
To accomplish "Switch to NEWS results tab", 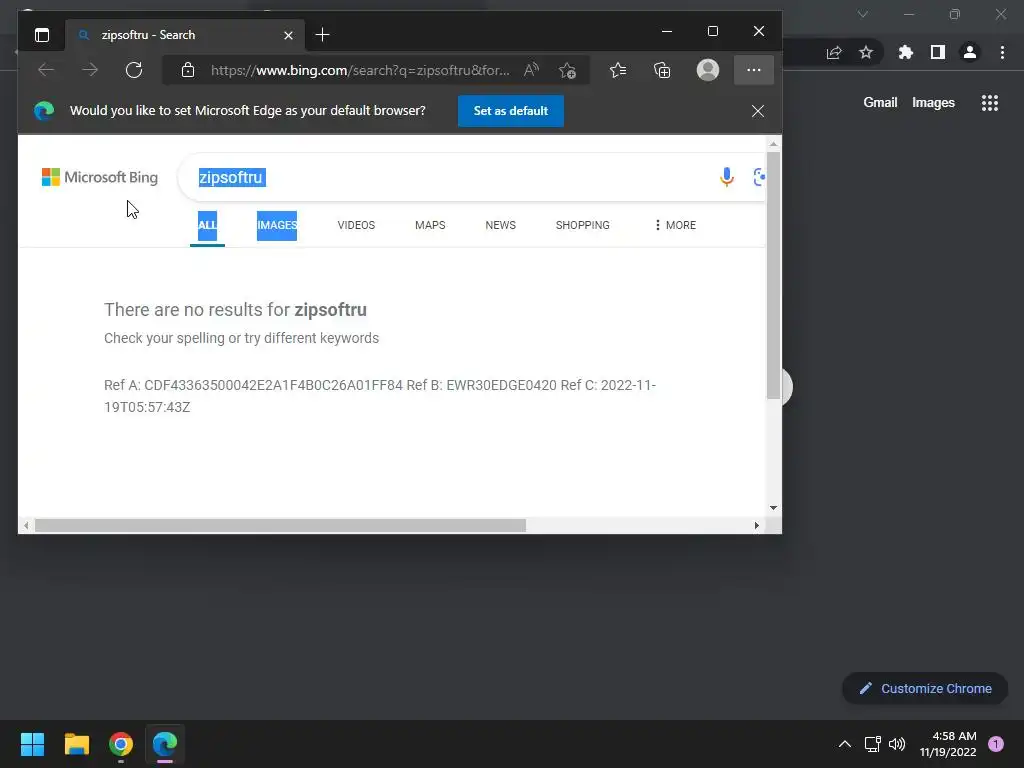I will pyautogui.click(x=500, y=225).
